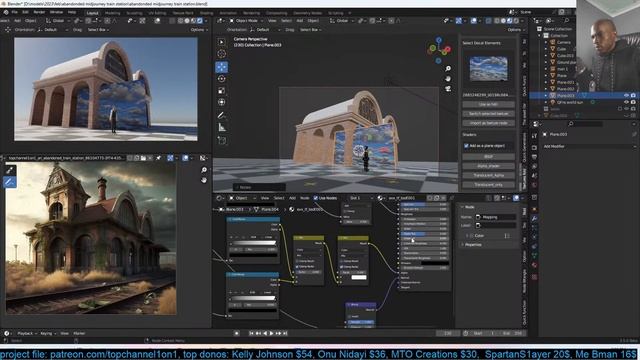Click the BSDF shader button
Image resolution: width=640 pixels, height=360 pixels.
coord(489,156)
